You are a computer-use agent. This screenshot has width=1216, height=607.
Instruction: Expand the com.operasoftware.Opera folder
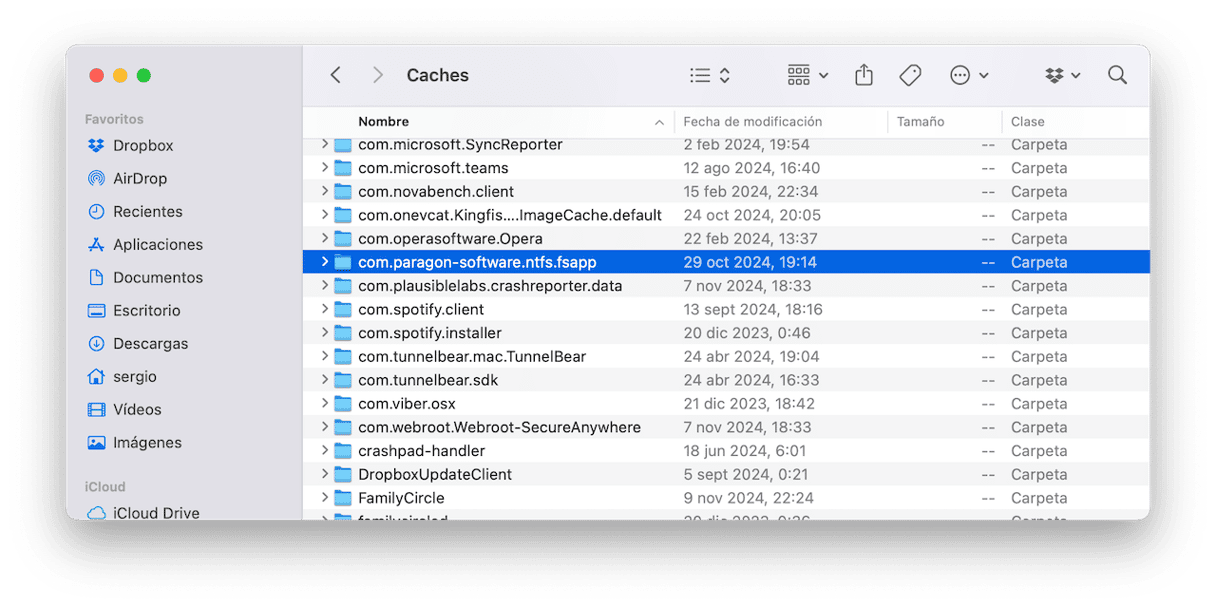[325, 238]
